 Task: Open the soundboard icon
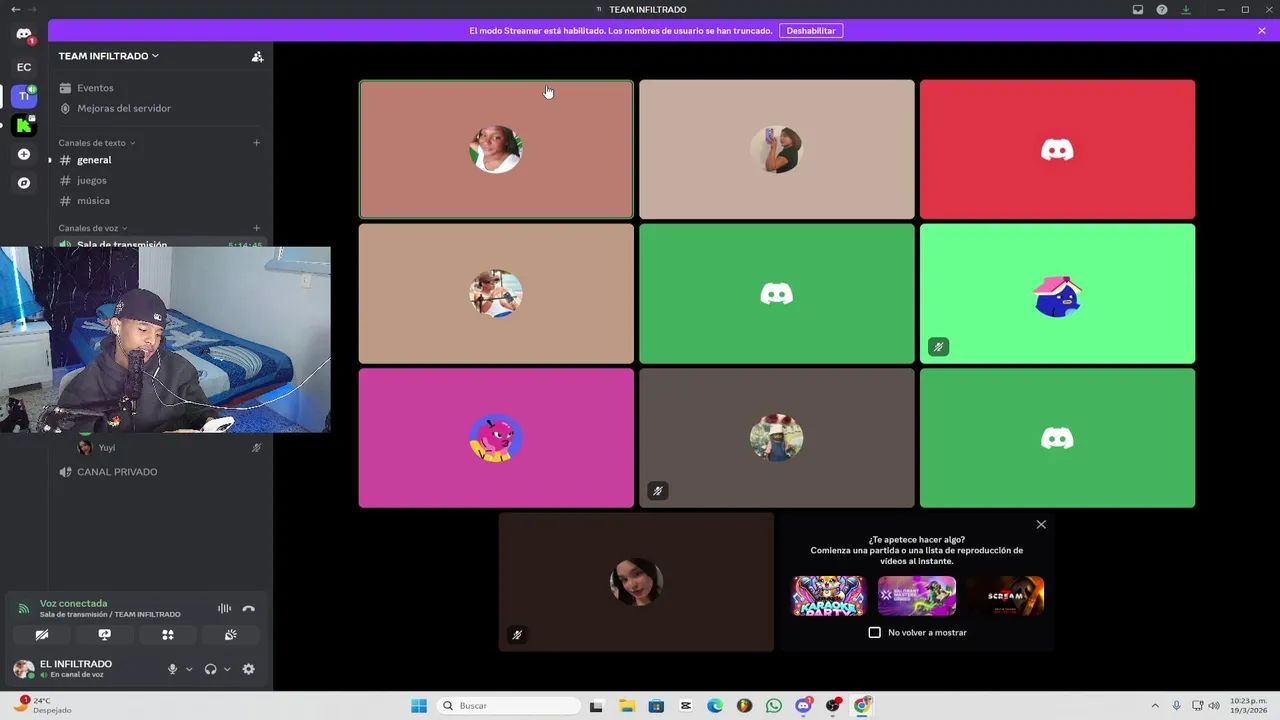(x=231, y=635)
